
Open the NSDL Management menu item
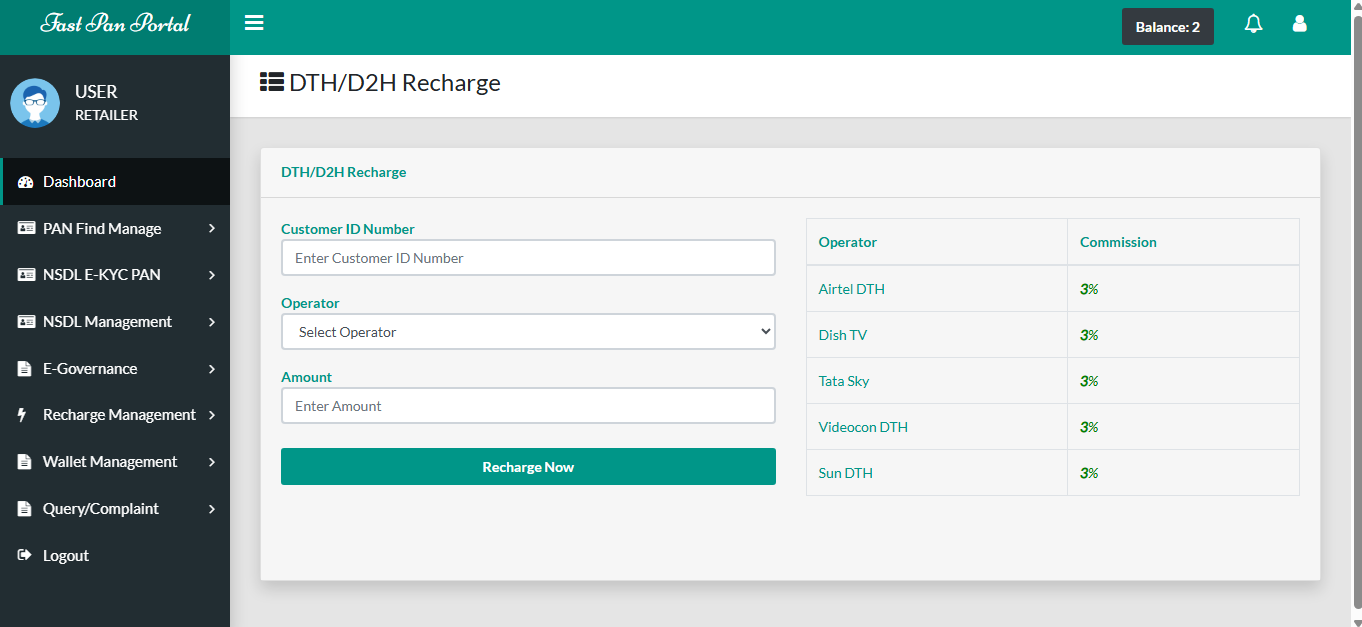coord(107,322)
